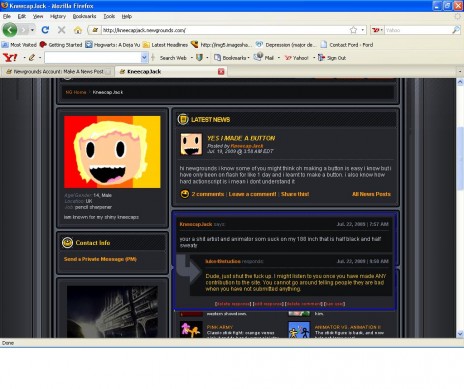Click Leave a comment! link
This screenshot has height=389, width=464.
pos(252,194)
